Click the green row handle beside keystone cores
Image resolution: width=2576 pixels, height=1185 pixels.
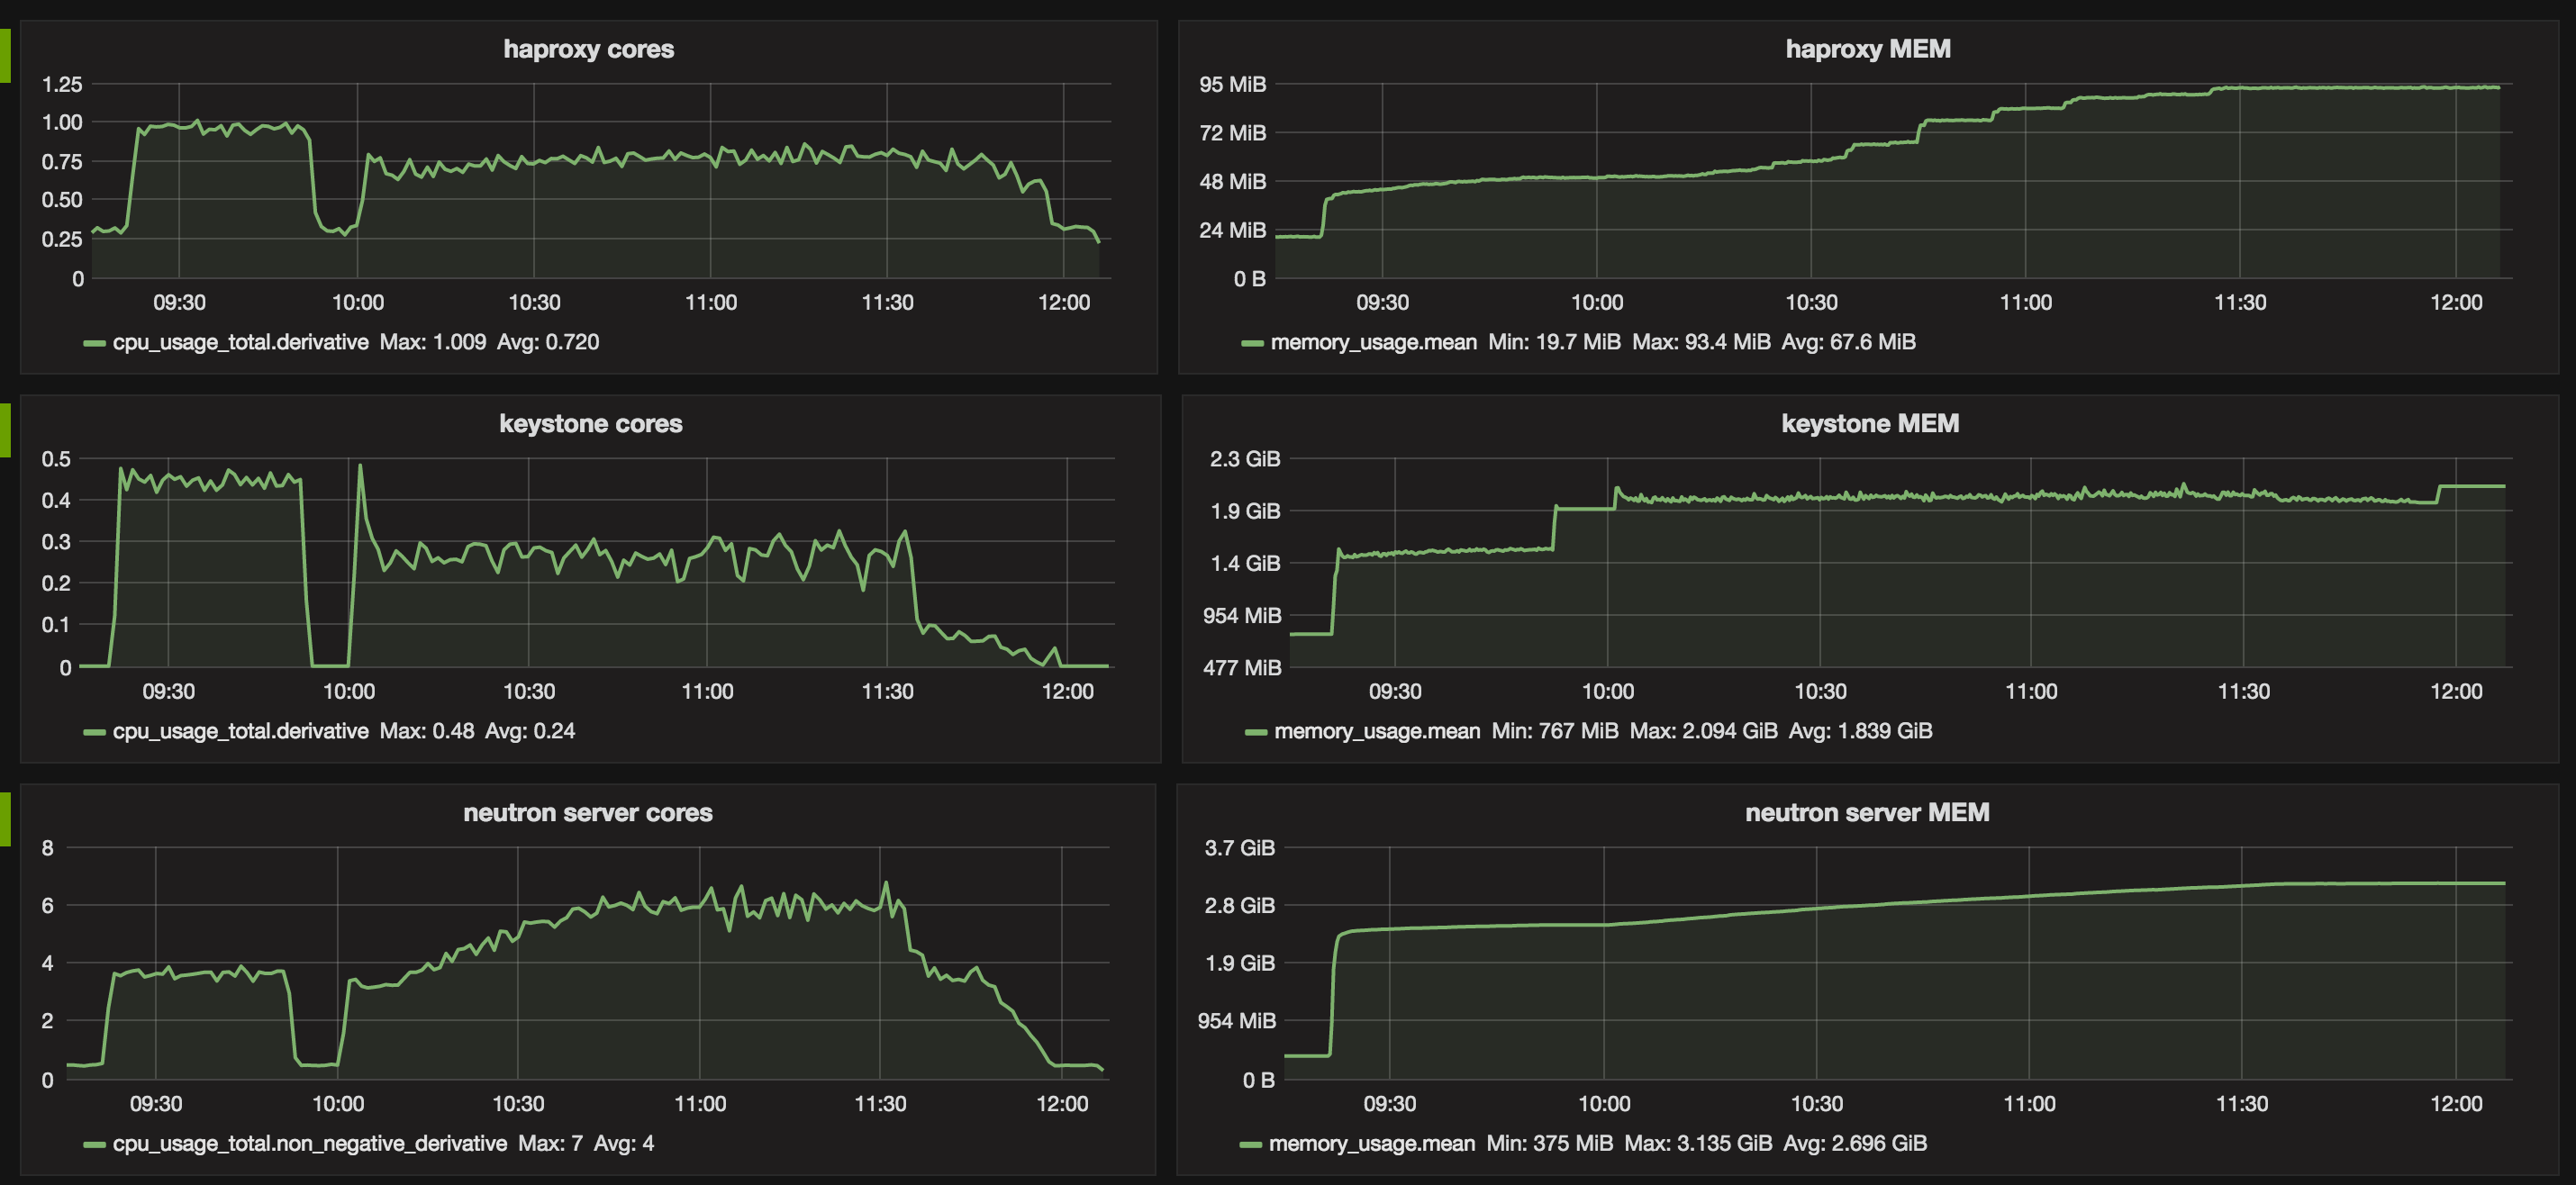tap(4, 430)
